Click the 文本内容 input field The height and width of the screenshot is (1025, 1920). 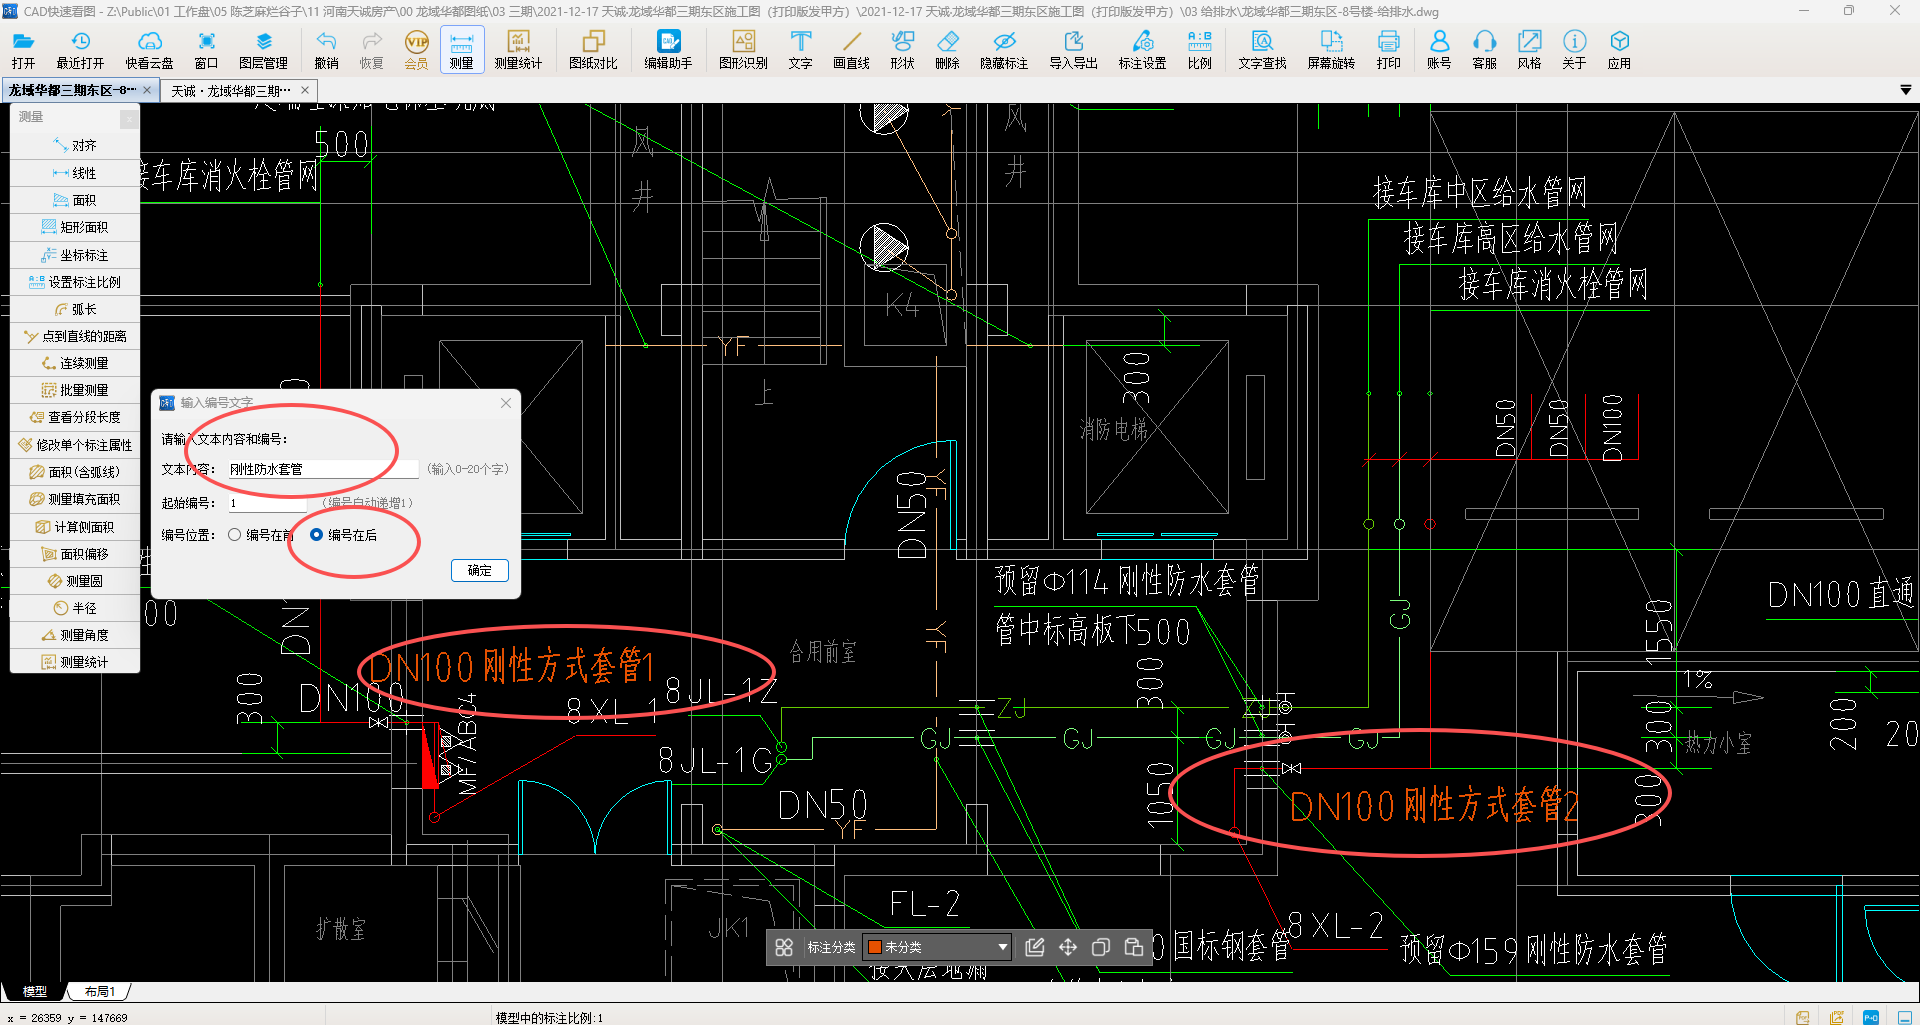point(322,469)
